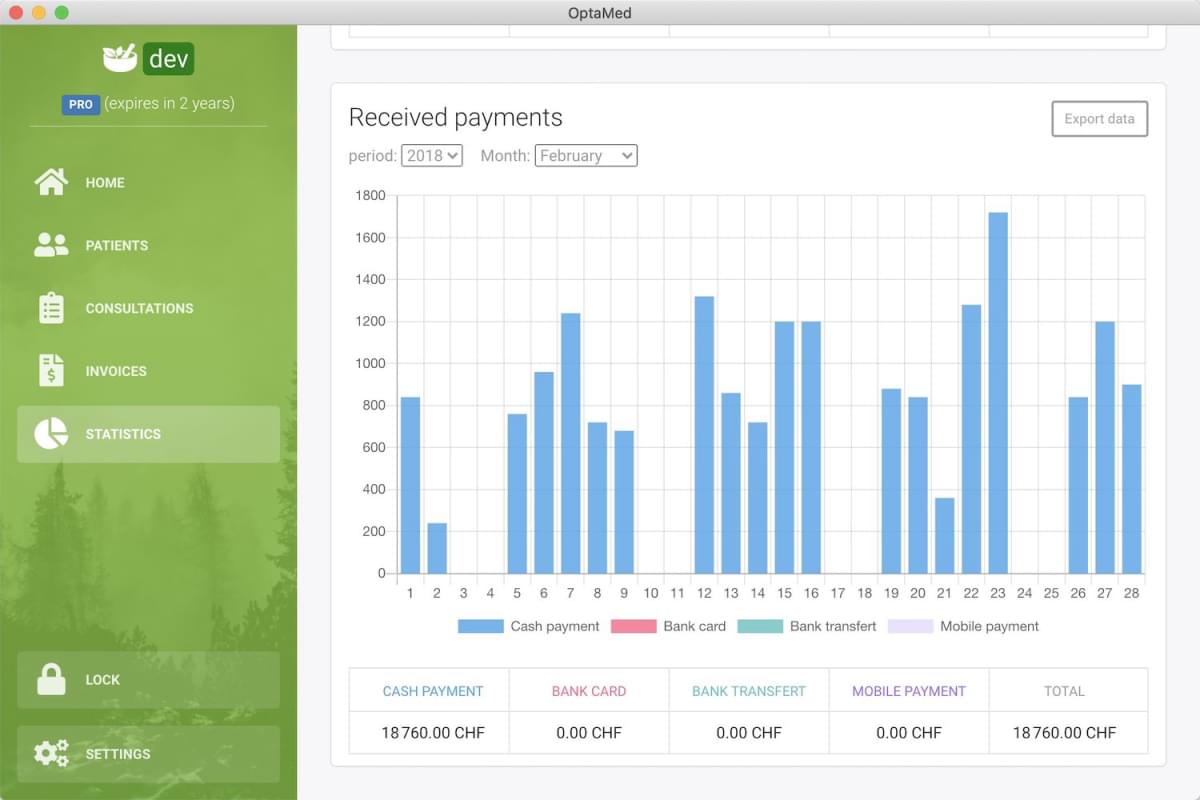Viewport: 1200px width, 800px height.
Task: Click the dev badge label
Action: coord(168,58)
